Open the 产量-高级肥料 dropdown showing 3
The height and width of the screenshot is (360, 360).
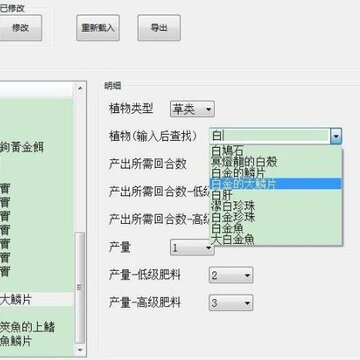[231, 303]
